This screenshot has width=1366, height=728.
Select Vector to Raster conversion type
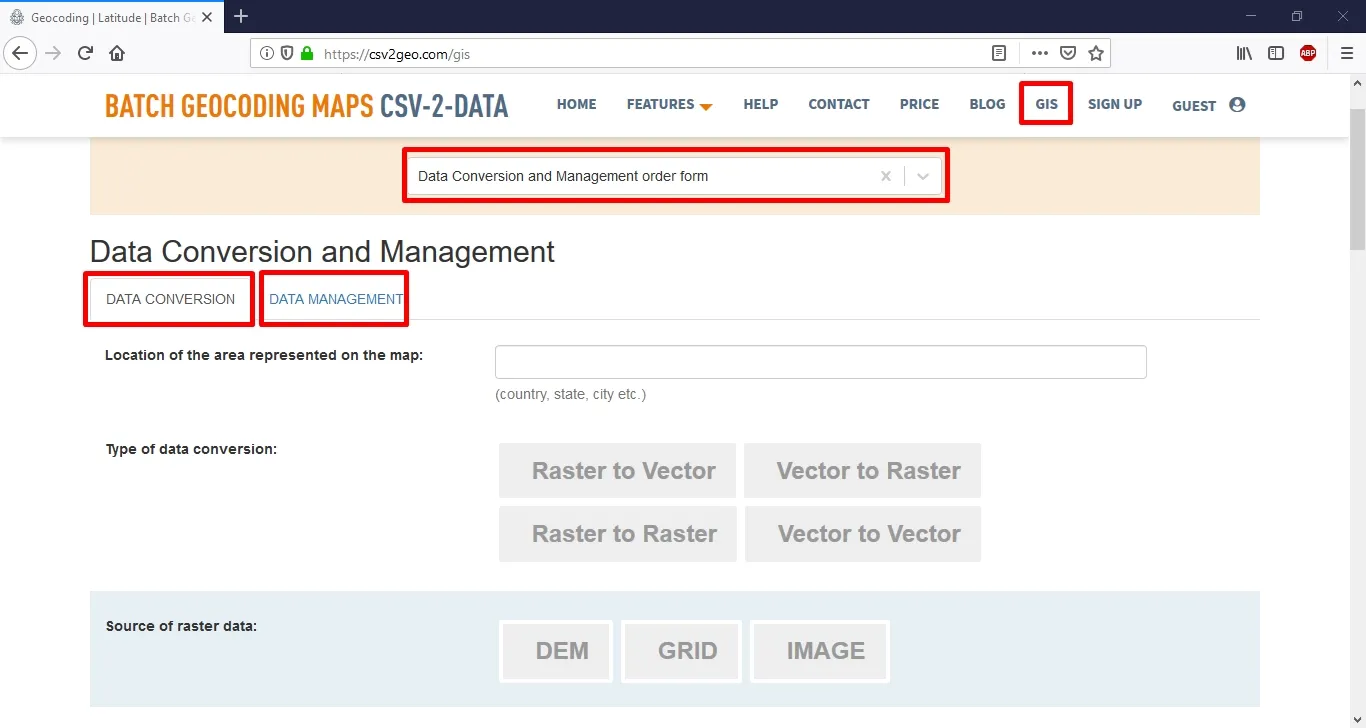click(x=862, y=471)
